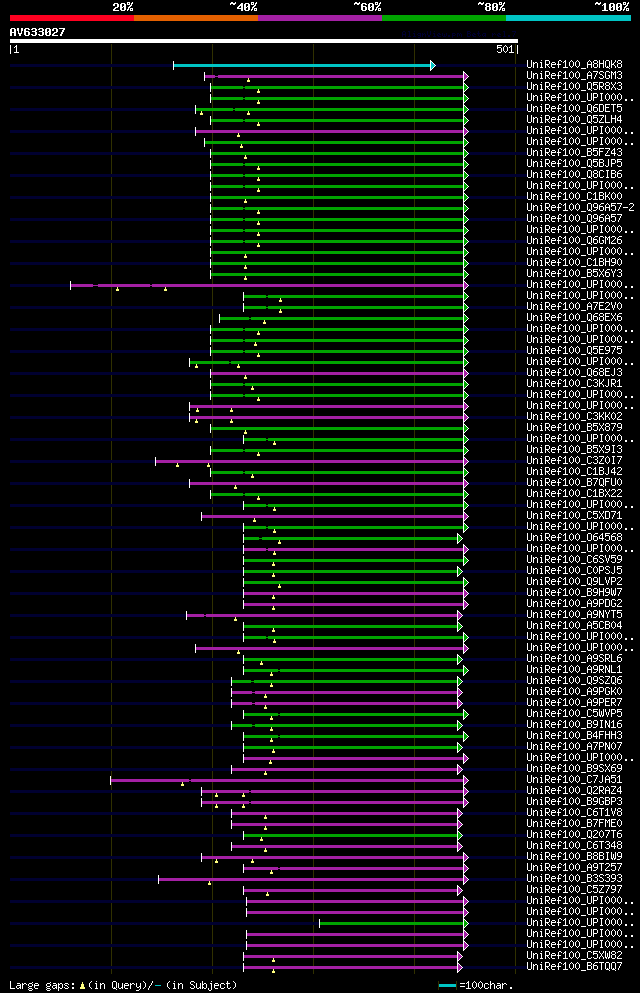This screenshot has height=993, width=640.
Task: Select the AV633027 query name label
Action: [x=37, y=32]
